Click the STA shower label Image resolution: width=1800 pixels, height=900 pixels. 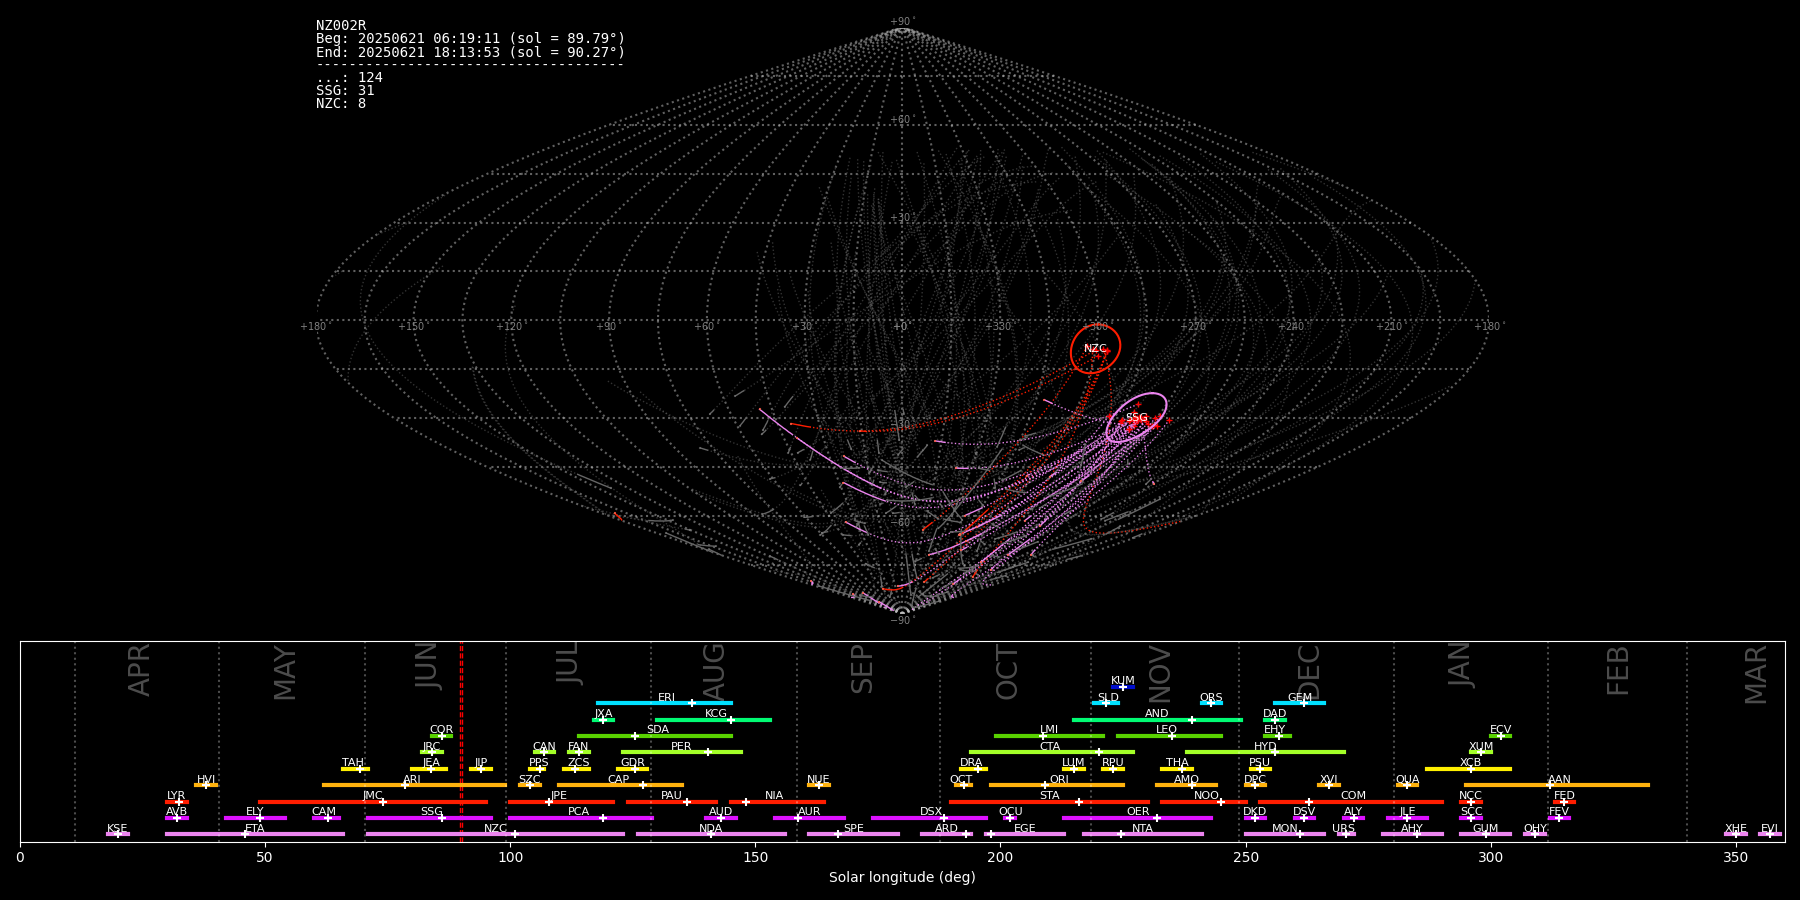[x=1049, y=796]
